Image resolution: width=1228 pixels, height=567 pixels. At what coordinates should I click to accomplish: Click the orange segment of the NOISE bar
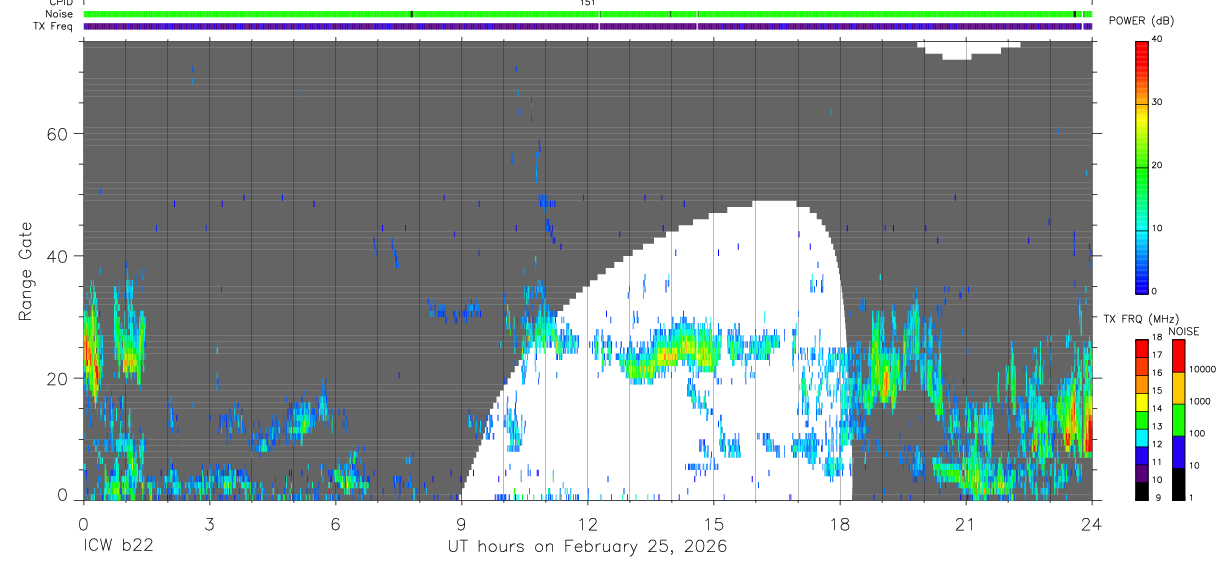coord(1178,388)
